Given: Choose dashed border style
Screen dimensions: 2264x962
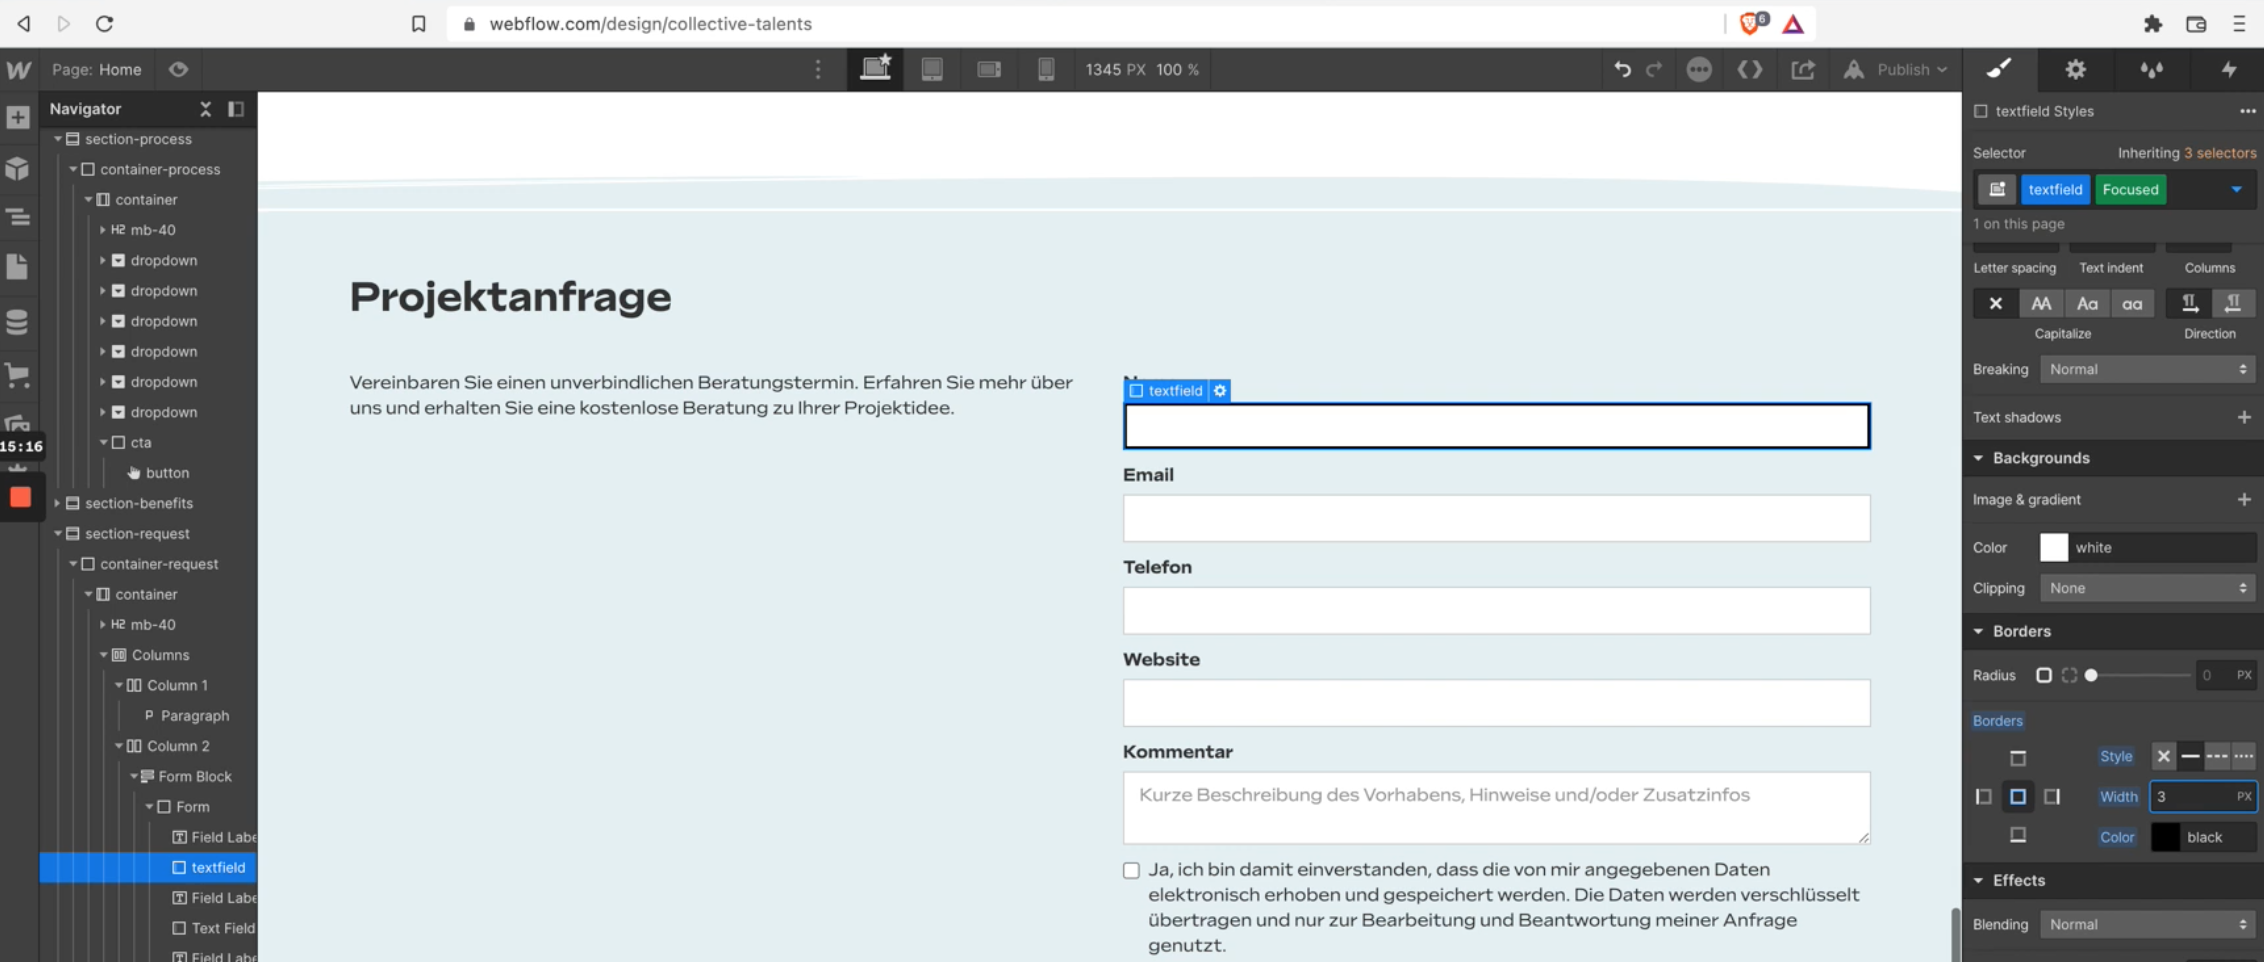Looking at the screenshot, I should pos(2217,756).
